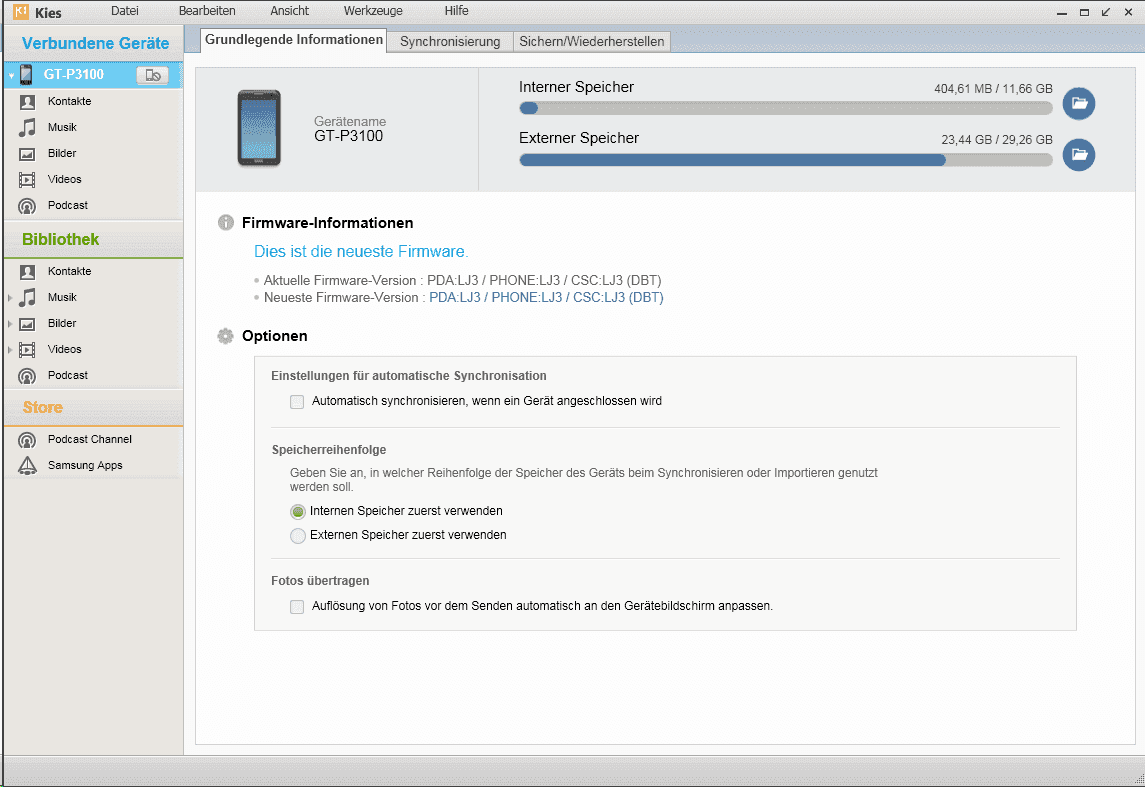Open the Interner Speicher folder button
The image size is (1145, 787).
tap(1079, 104)
